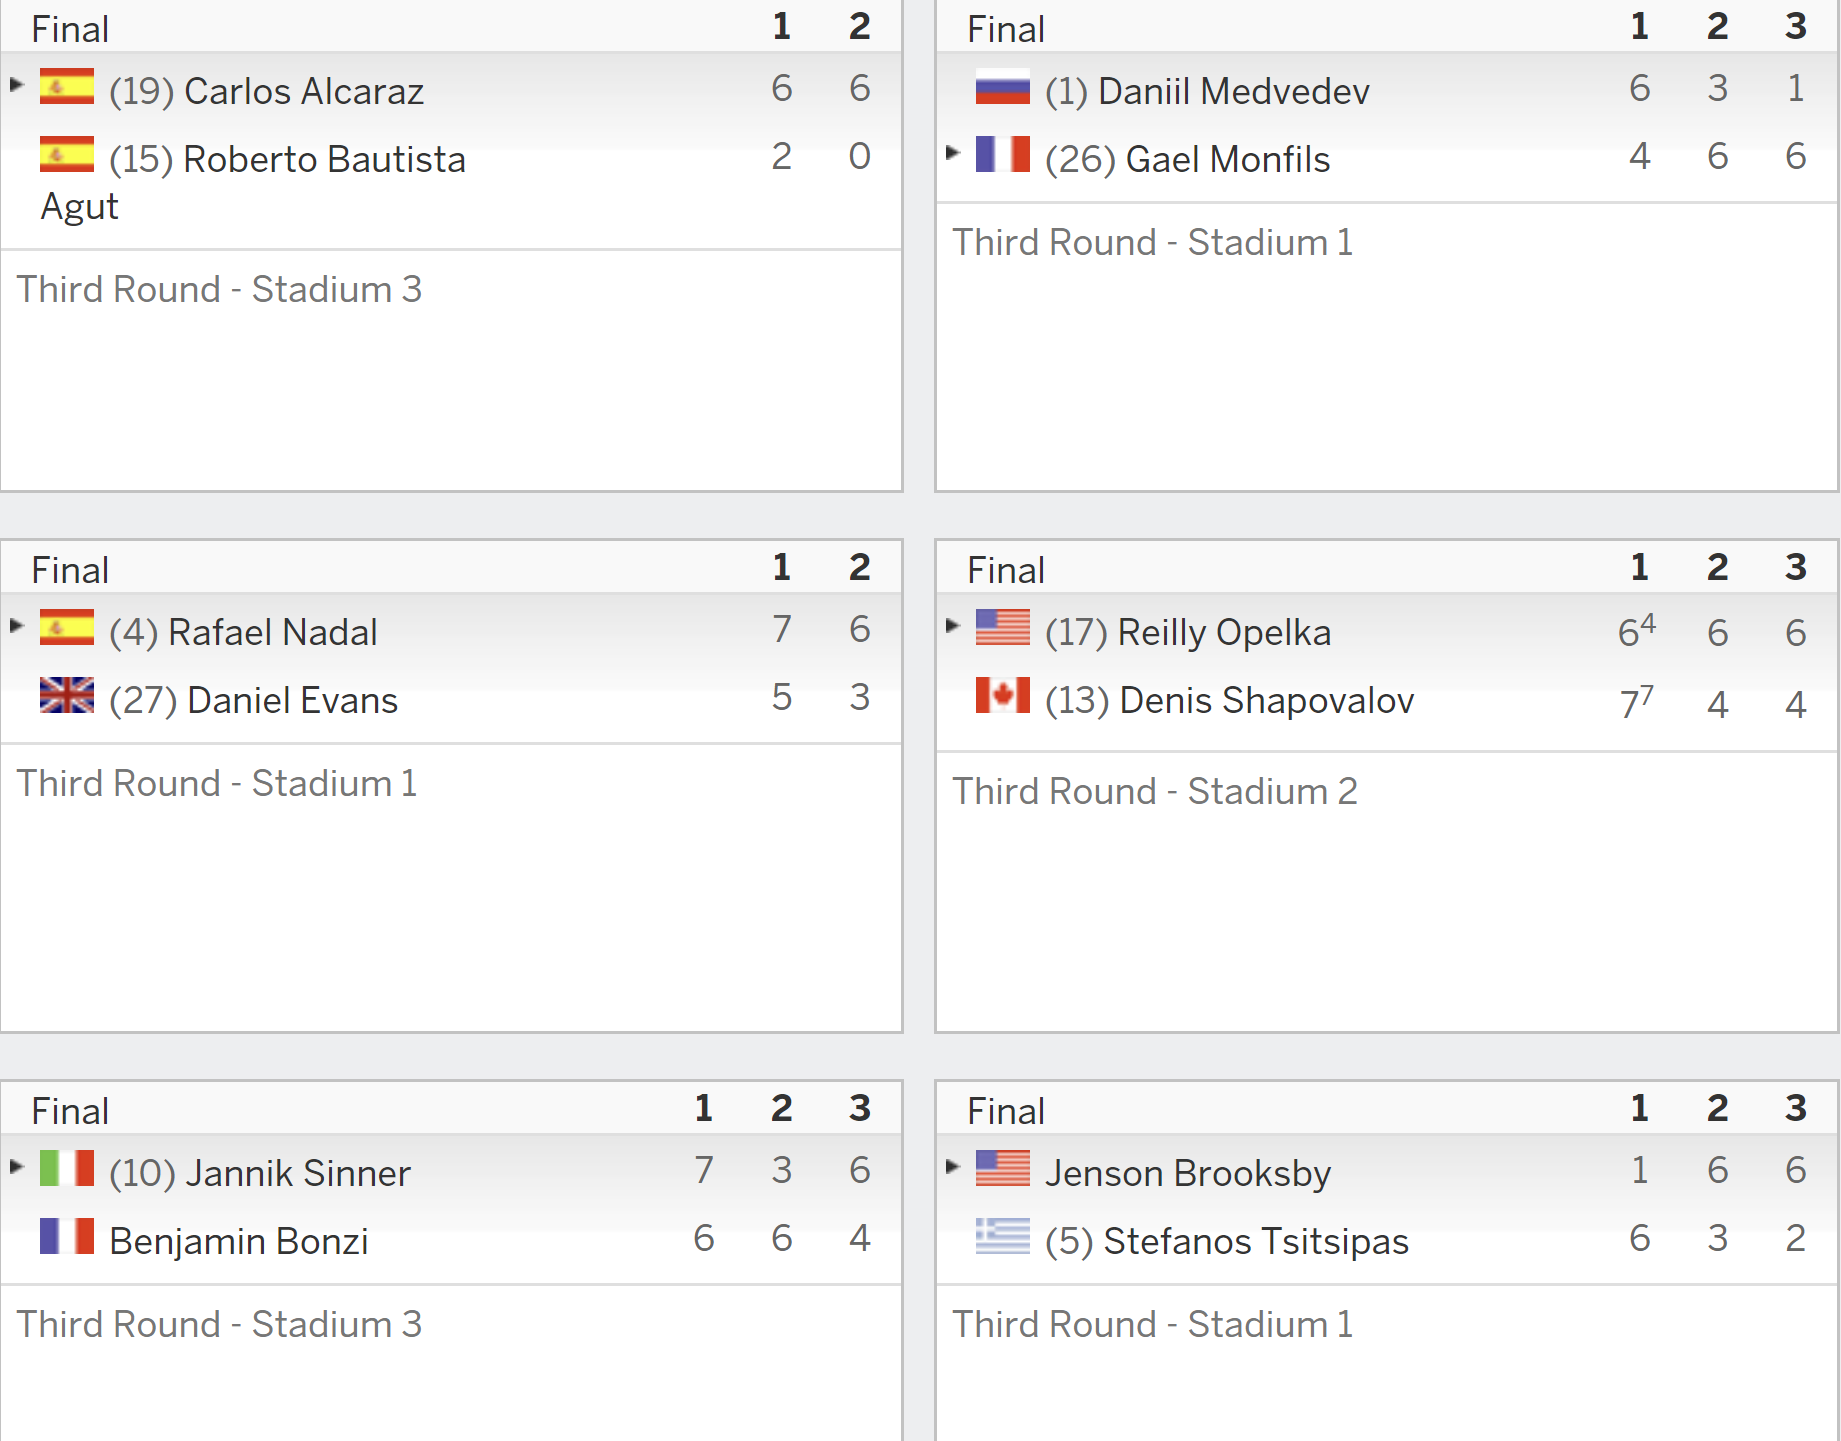This screenshot has height=1441, width=1841.
Task: Click the winner arrow next to Rafael Nadal
Action: tap(16, 626)
